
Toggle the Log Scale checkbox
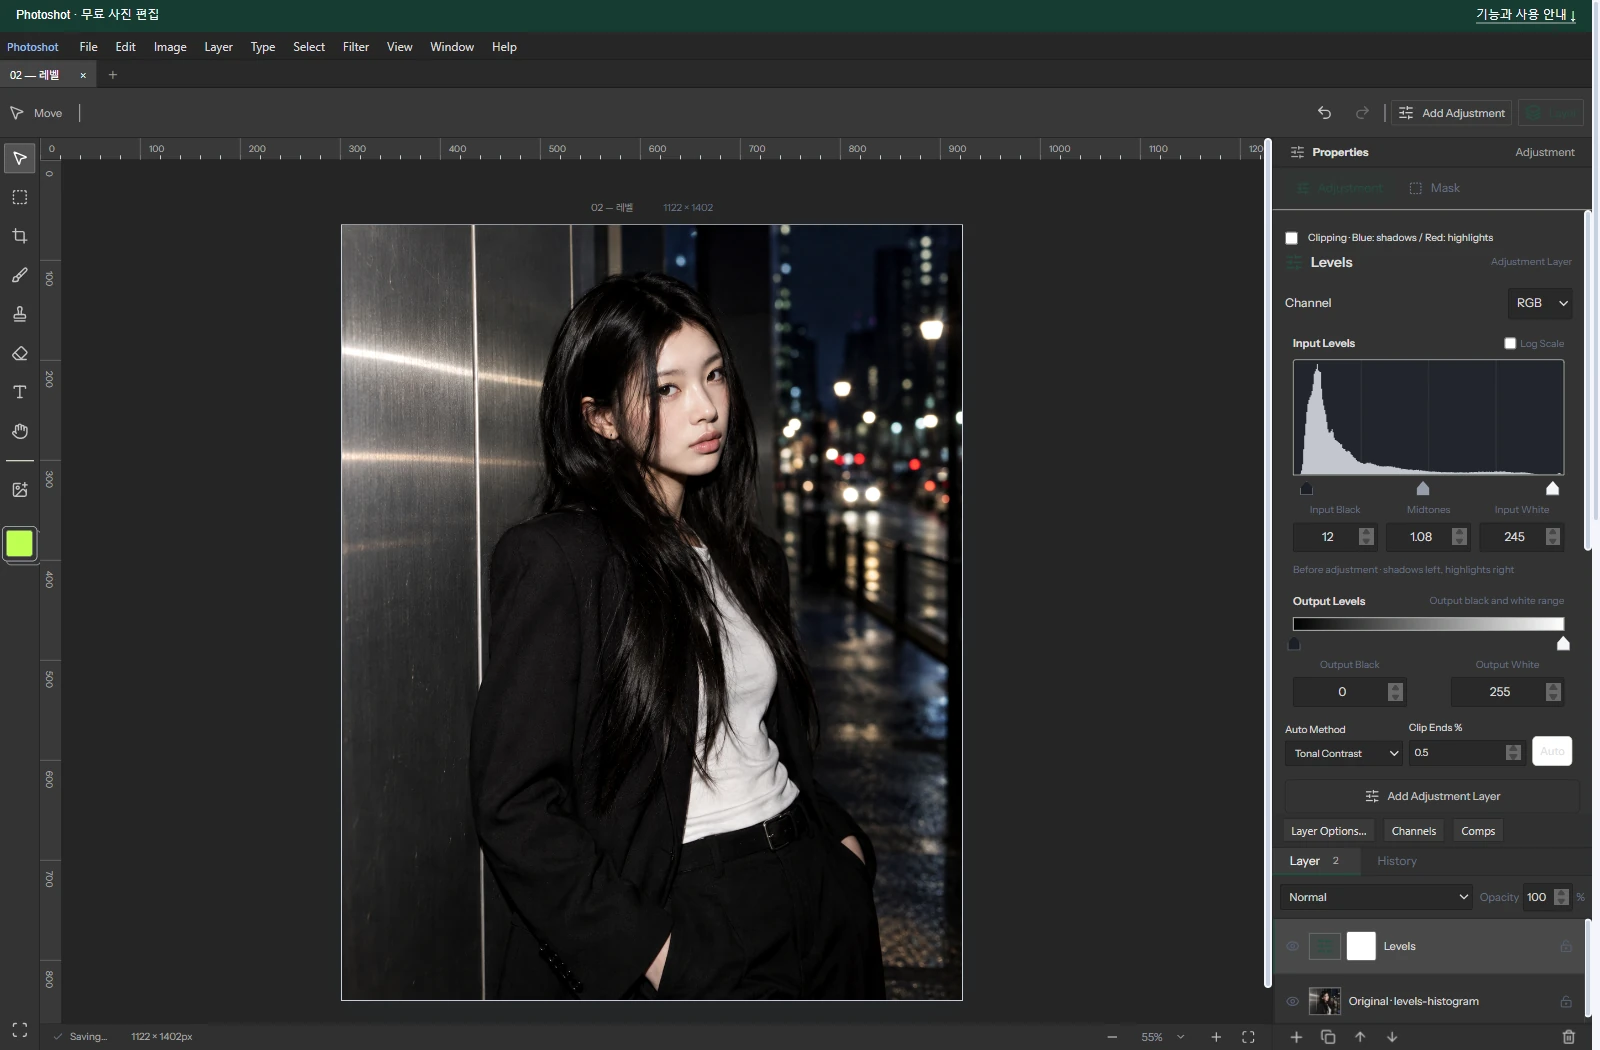point(1510,343)
